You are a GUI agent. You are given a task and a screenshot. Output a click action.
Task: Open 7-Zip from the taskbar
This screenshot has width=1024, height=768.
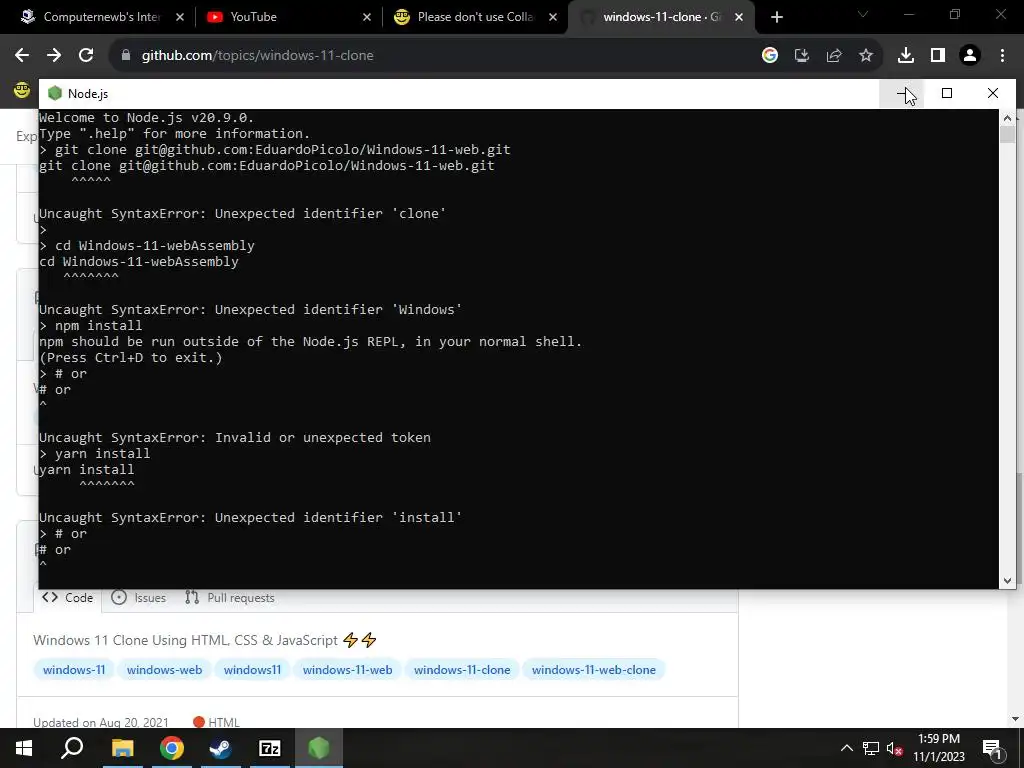pos(270,748)
